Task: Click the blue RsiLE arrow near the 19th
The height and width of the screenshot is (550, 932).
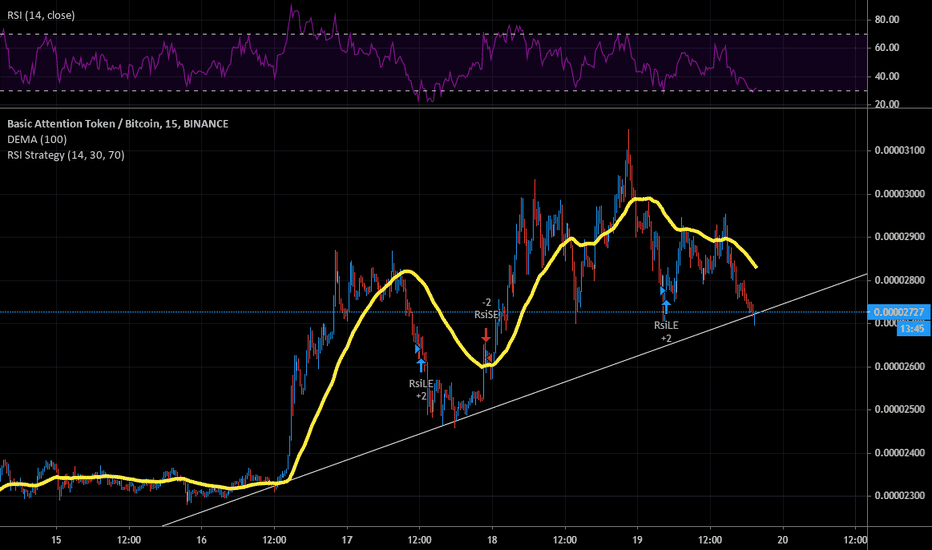Action: coord(666,307)
